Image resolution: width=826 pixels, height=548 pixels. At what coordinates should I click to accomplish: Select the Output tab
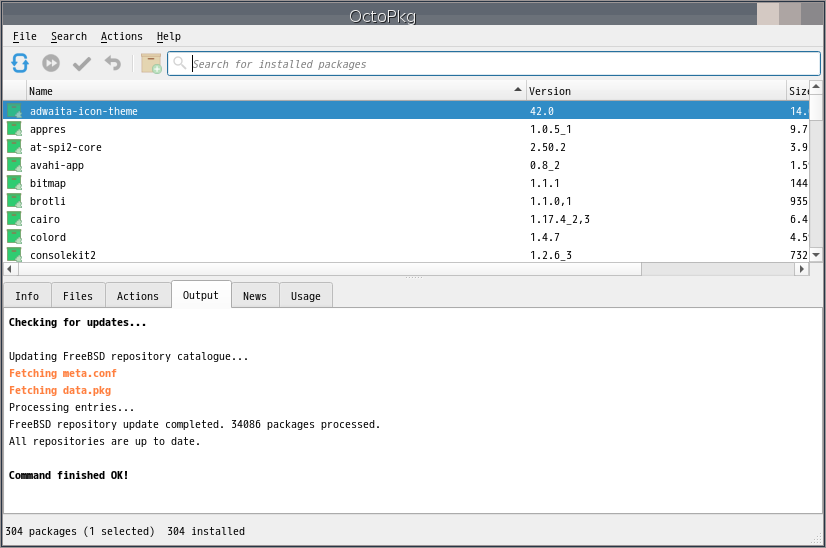201,295
